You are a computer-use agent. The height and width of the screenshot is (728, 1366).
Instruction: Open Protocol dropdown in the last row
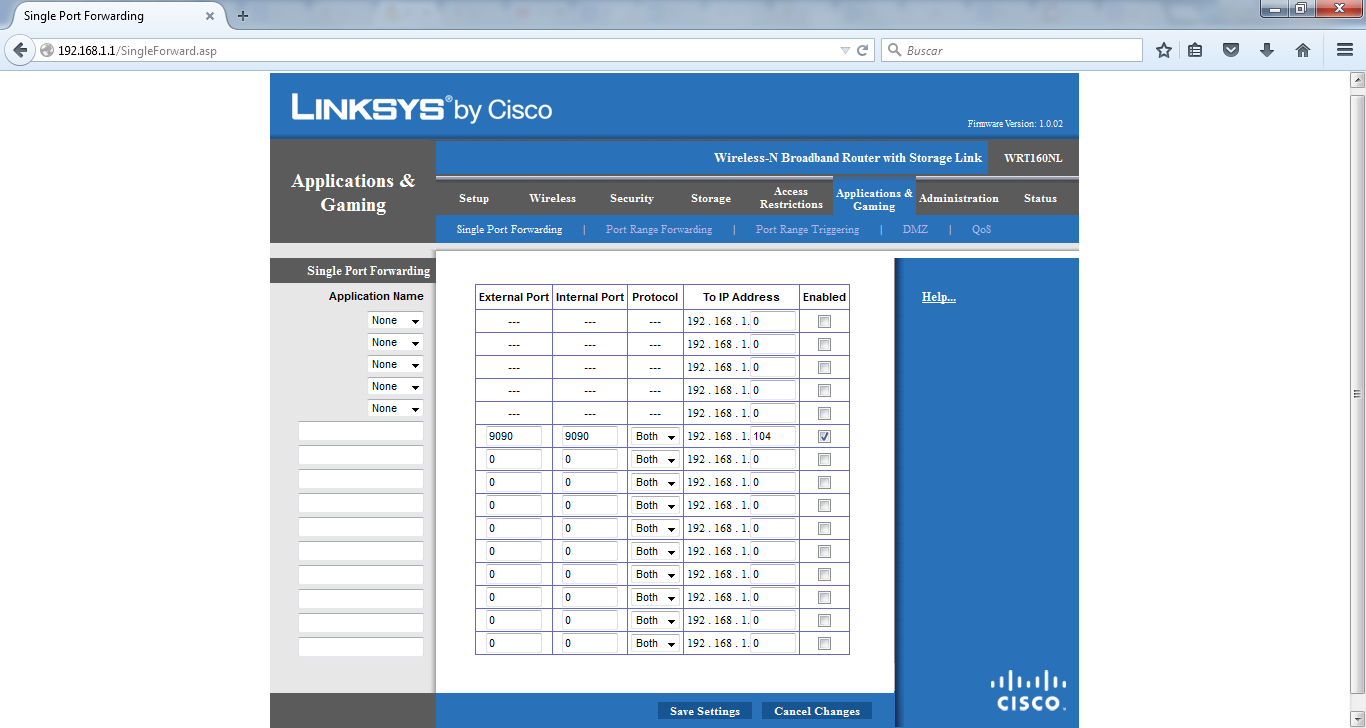coord(655,643)
